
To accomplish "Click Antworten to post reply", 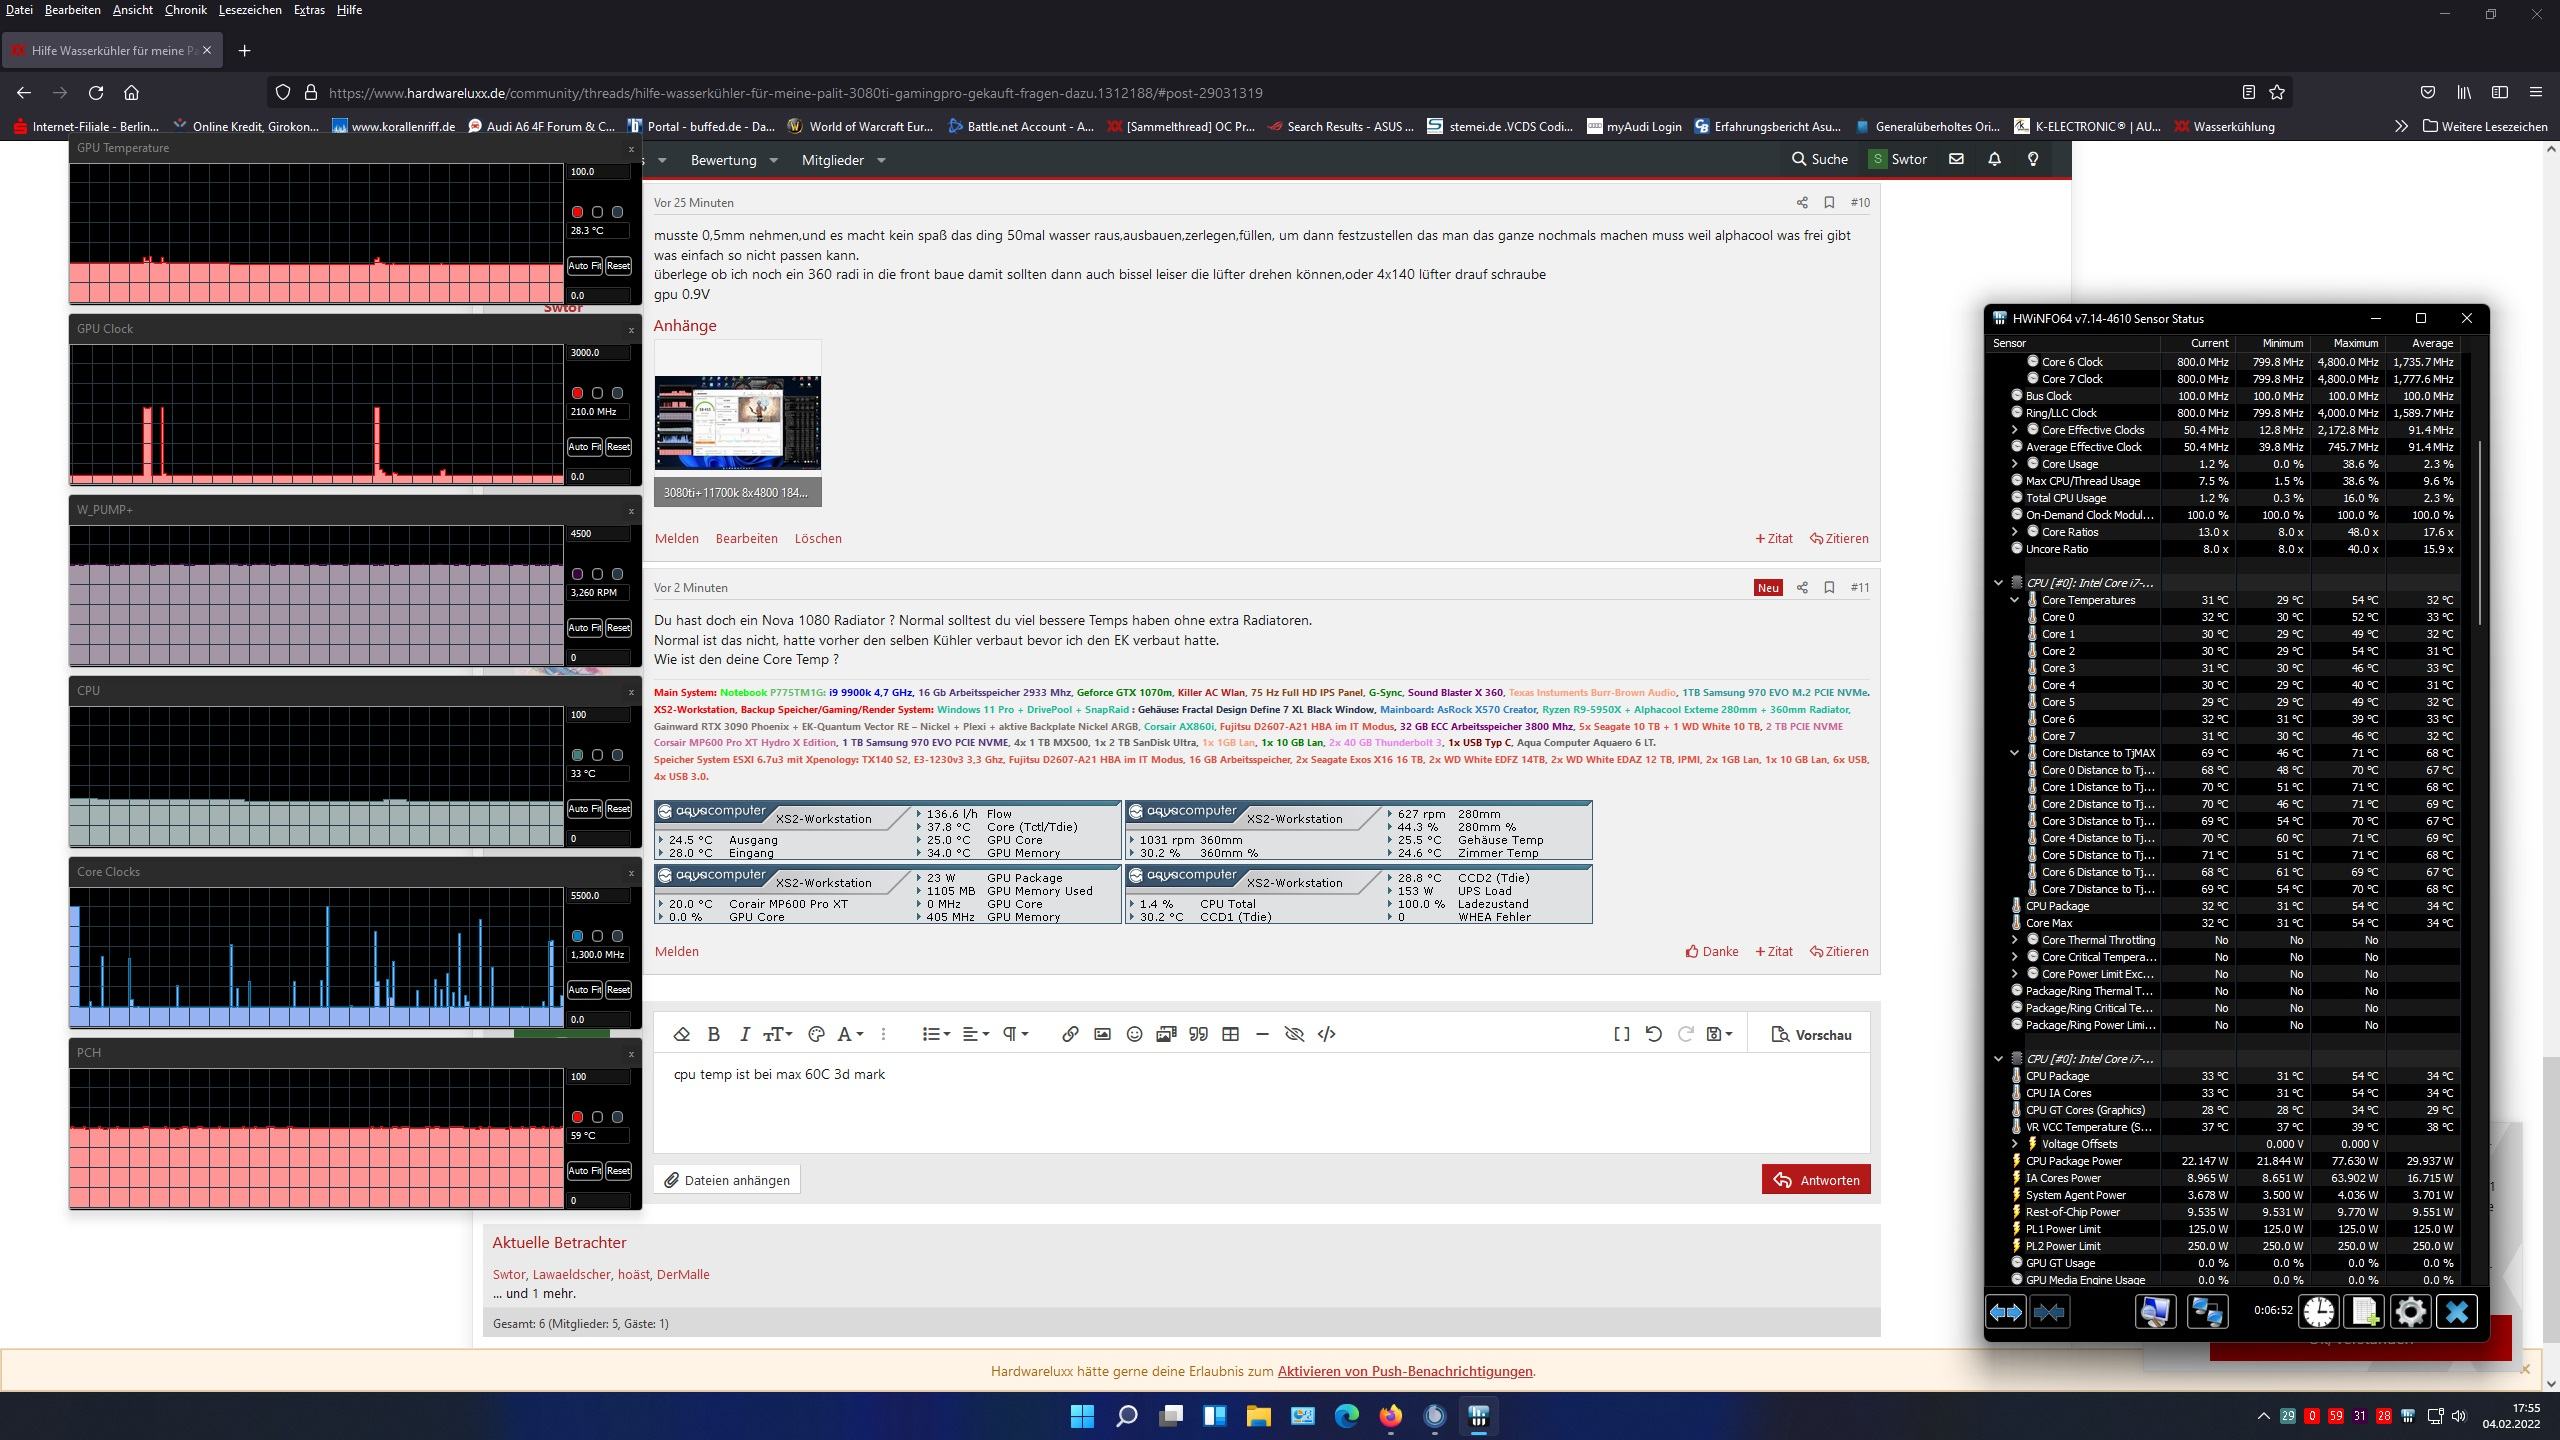I will tap(1816, 1180).
